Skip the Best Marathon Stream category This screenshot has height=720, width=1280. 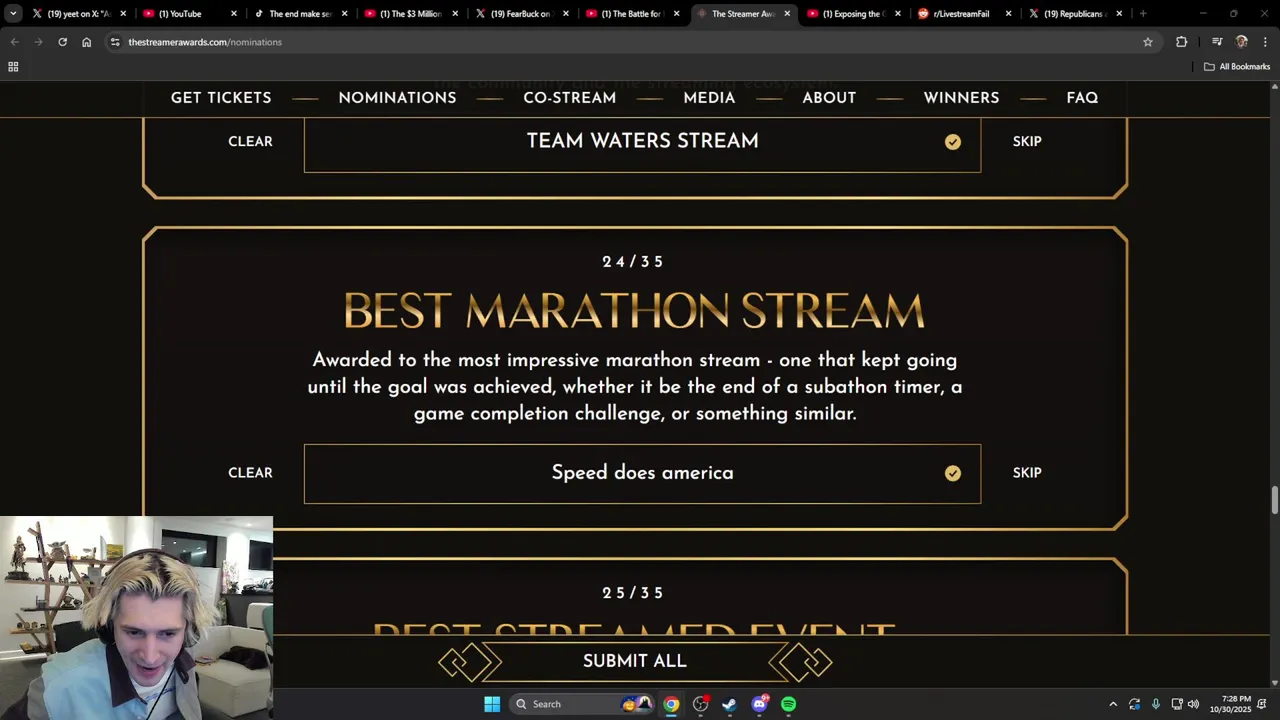click(x=1027, y=473)
